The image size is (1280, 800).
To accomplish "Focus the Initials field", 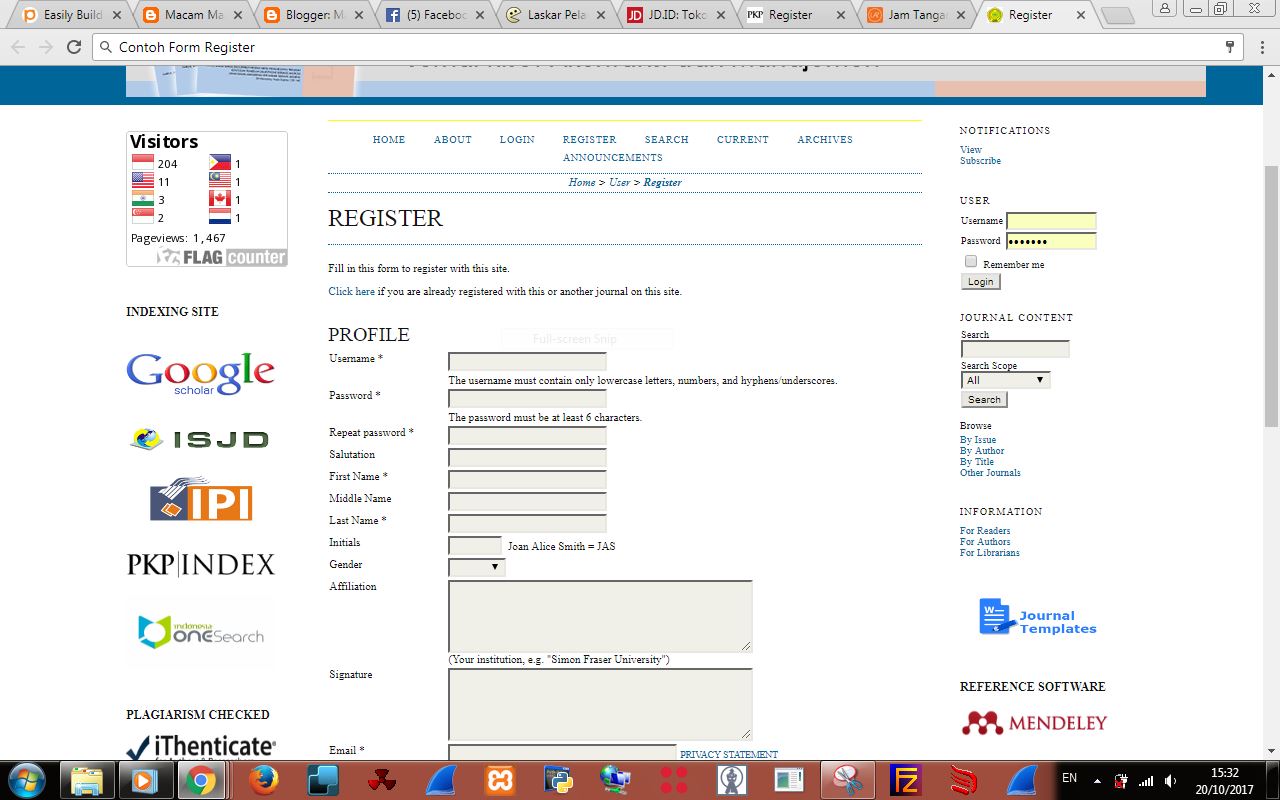I will pyautogui.click(x=475, y=546).
